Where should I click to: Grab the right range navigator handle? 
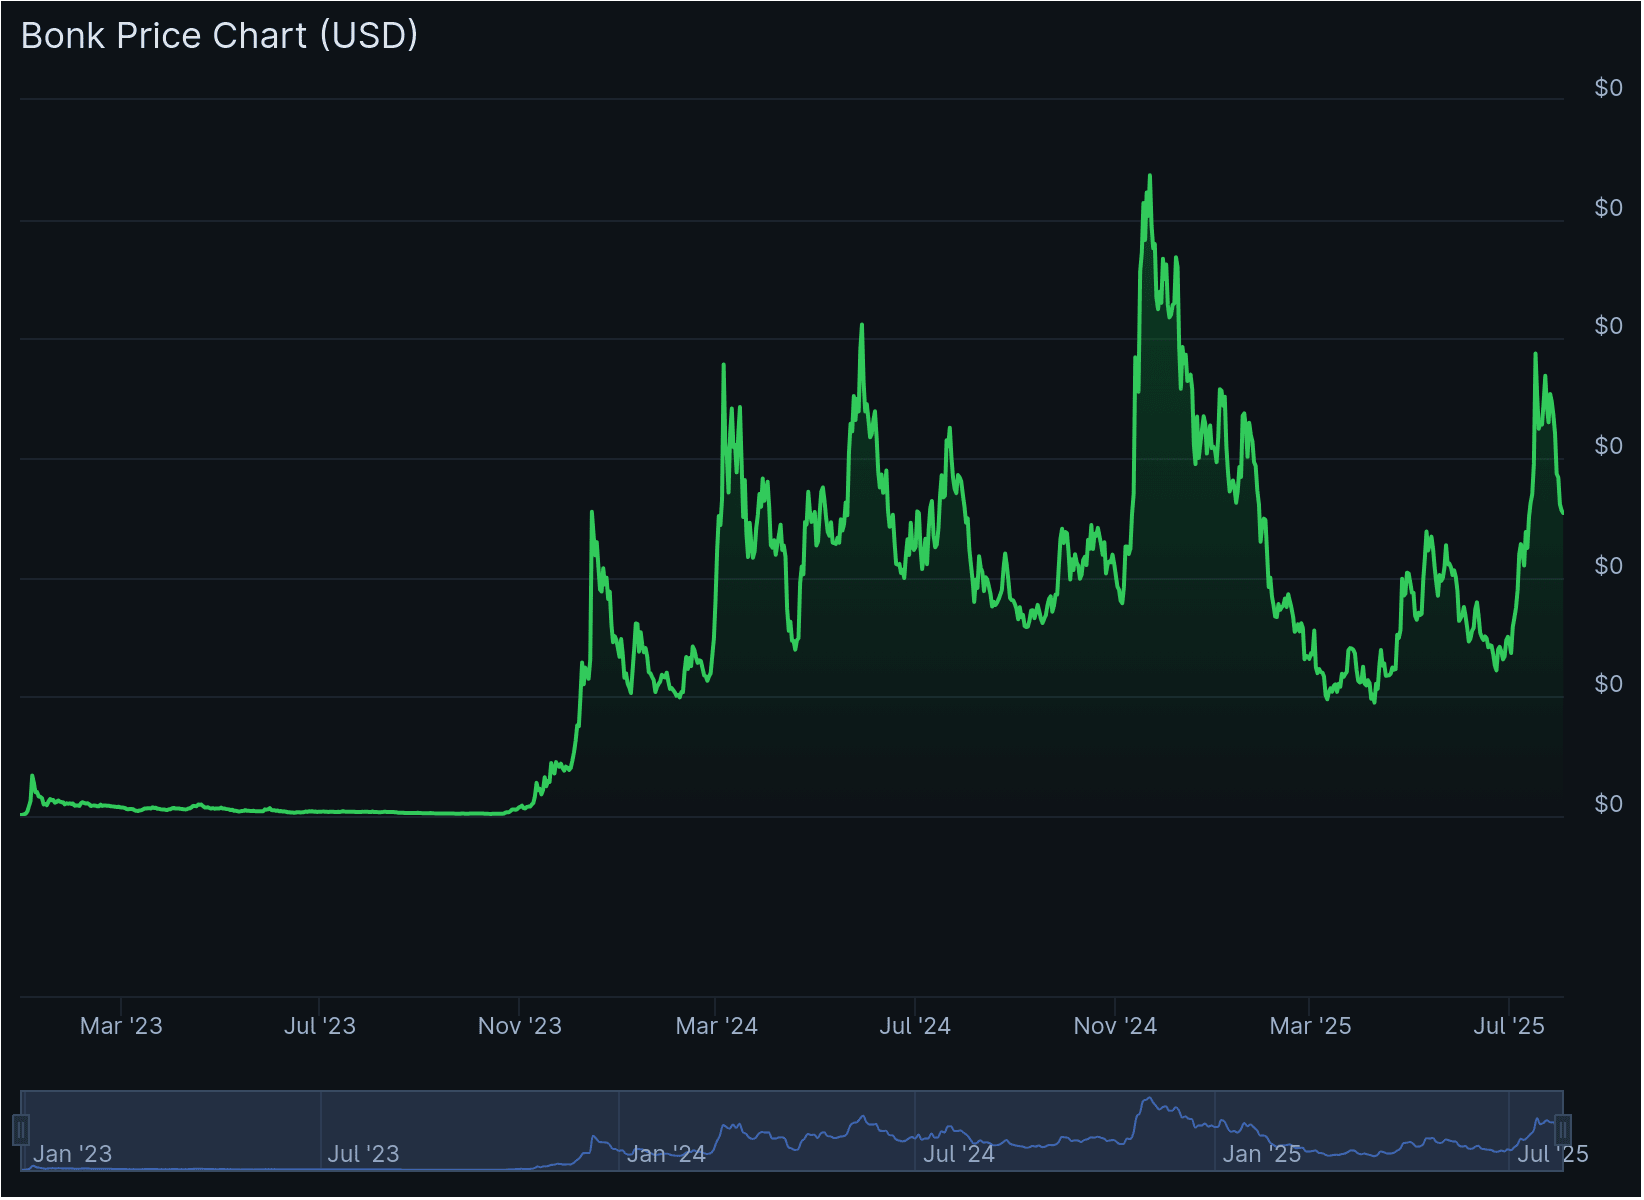pos(1563,1131)
